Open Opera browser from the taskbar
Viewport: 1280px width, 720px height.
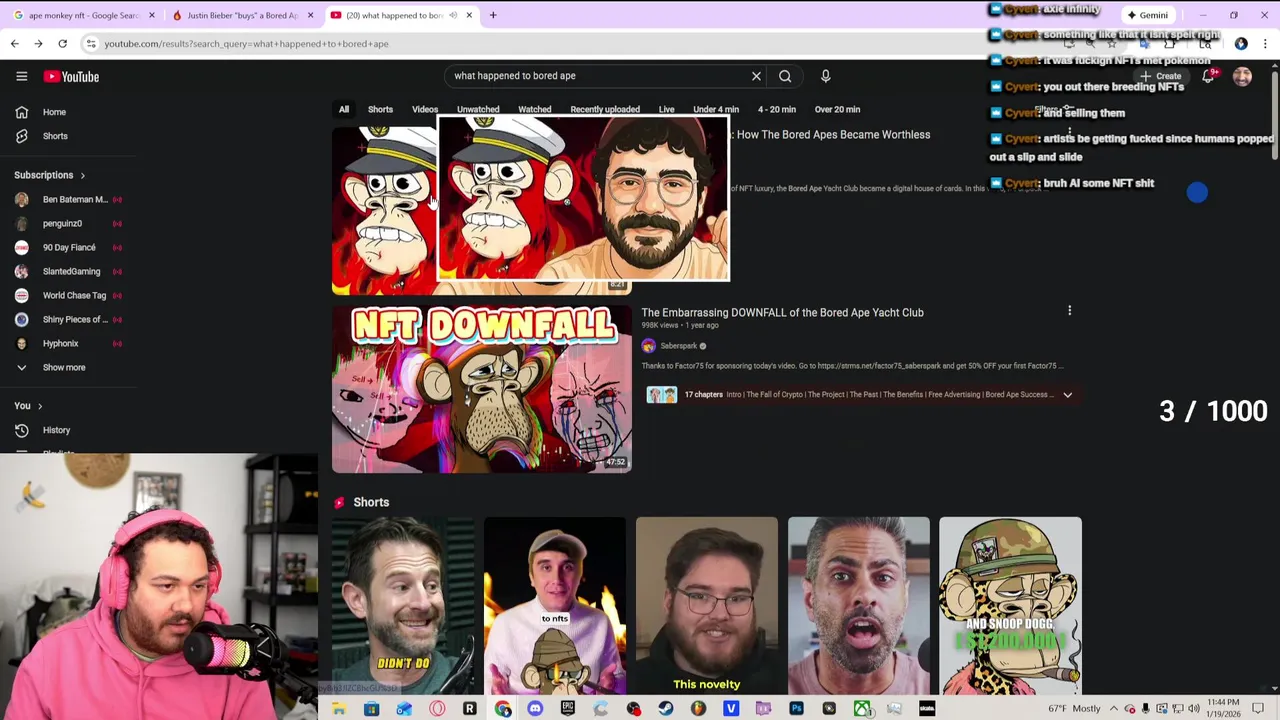[437, 709]
